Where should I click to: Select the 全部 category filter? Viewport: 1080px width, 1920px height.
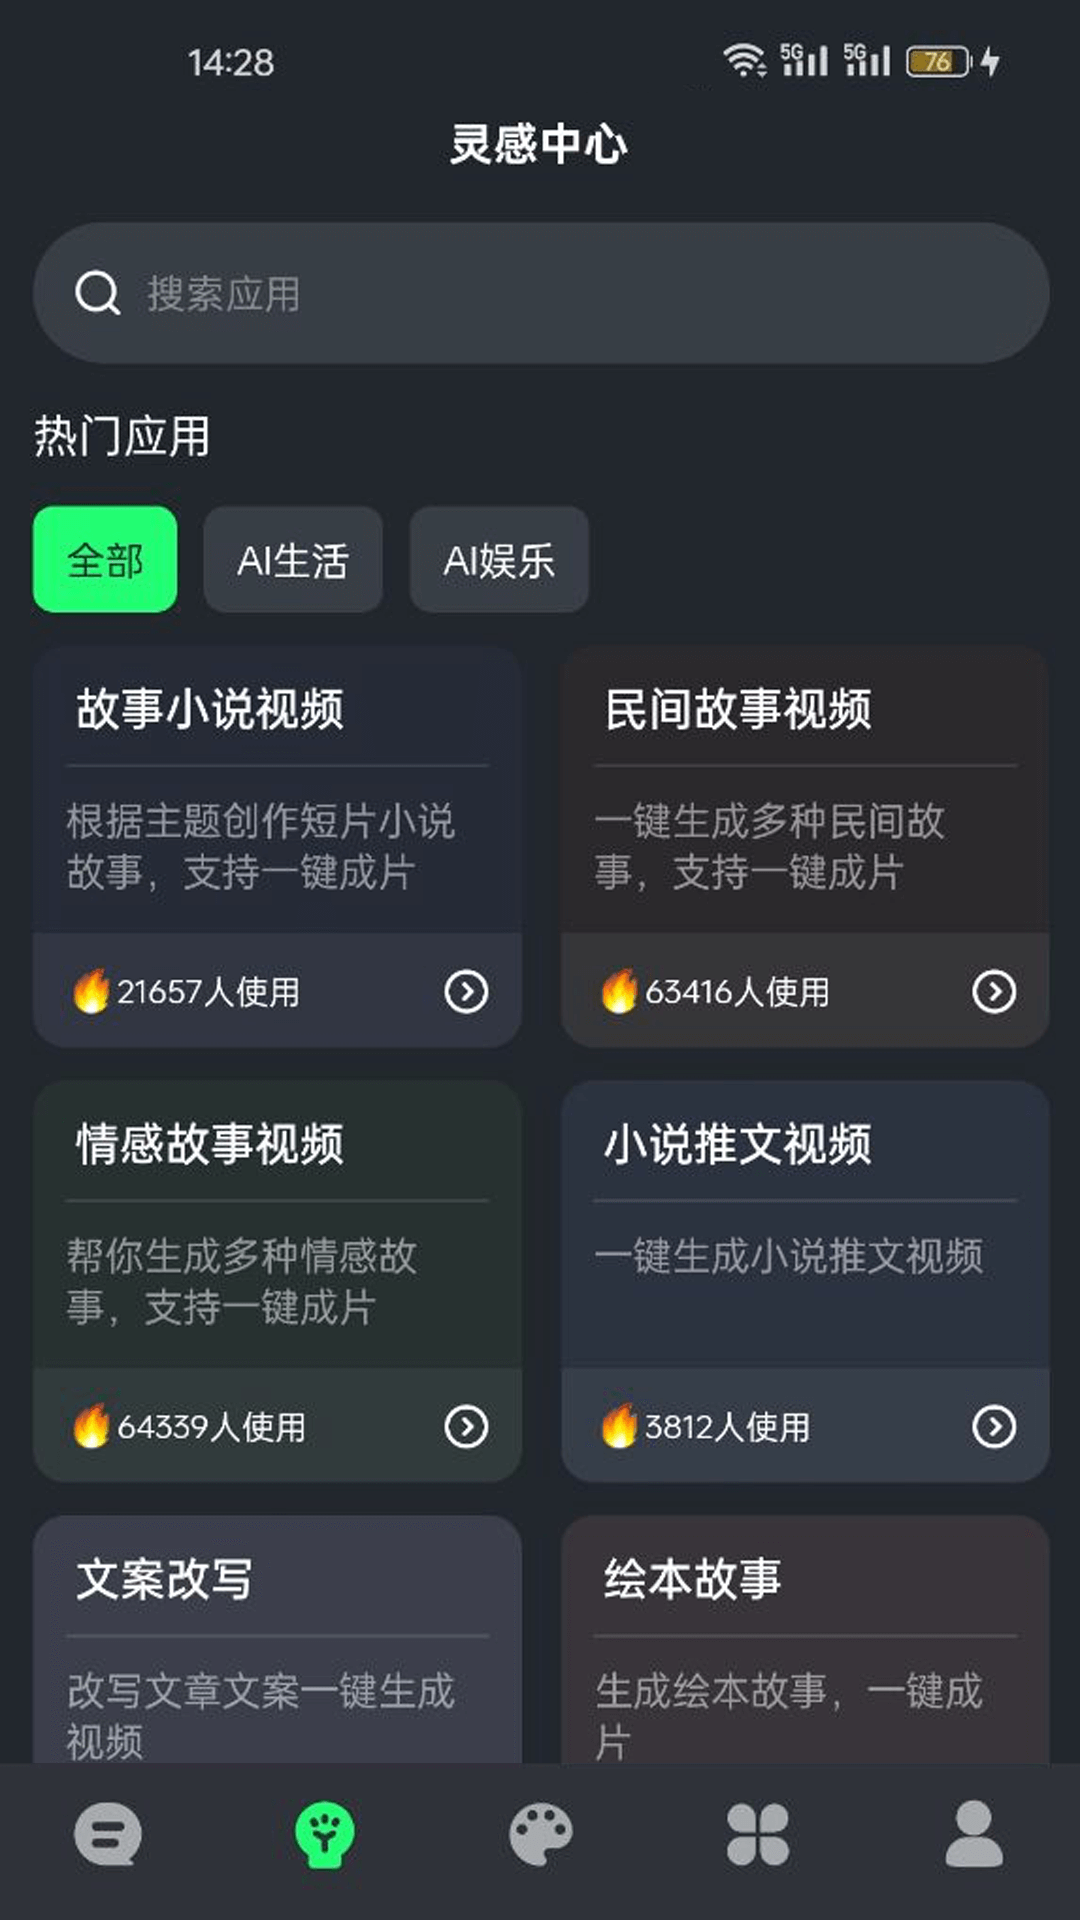pos(105,560)
